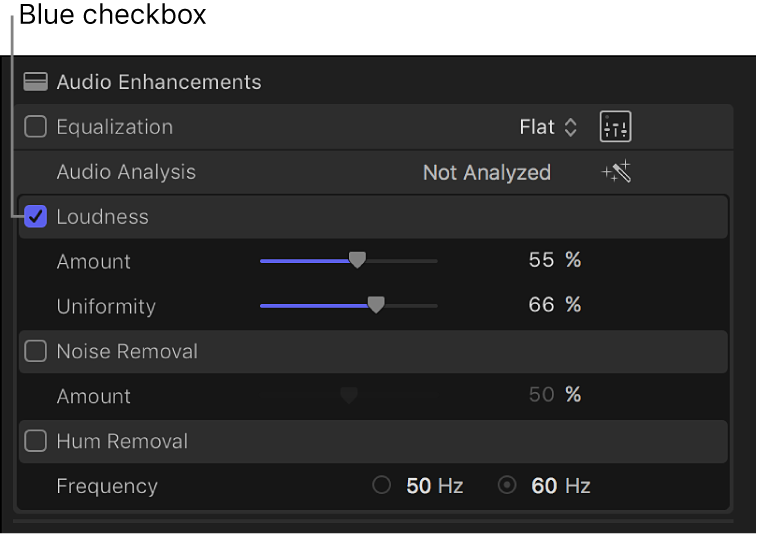This screenshot has height=535, width=758.
Task: Click the Noise Removal Amount slider handle
Action: (x=348, y=396)
